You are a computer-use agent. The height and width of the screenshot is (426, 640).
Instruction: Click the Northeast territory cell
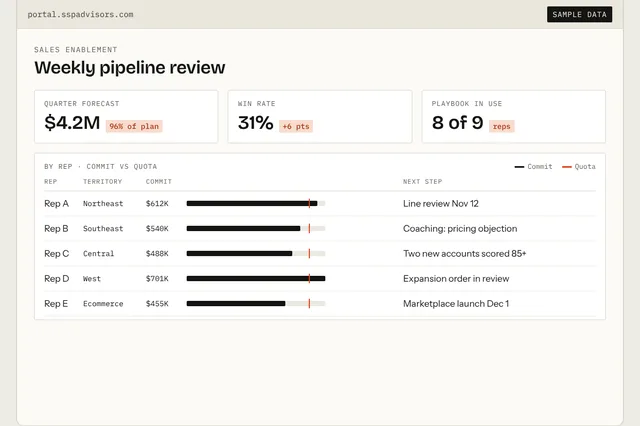tap(103, 204)
